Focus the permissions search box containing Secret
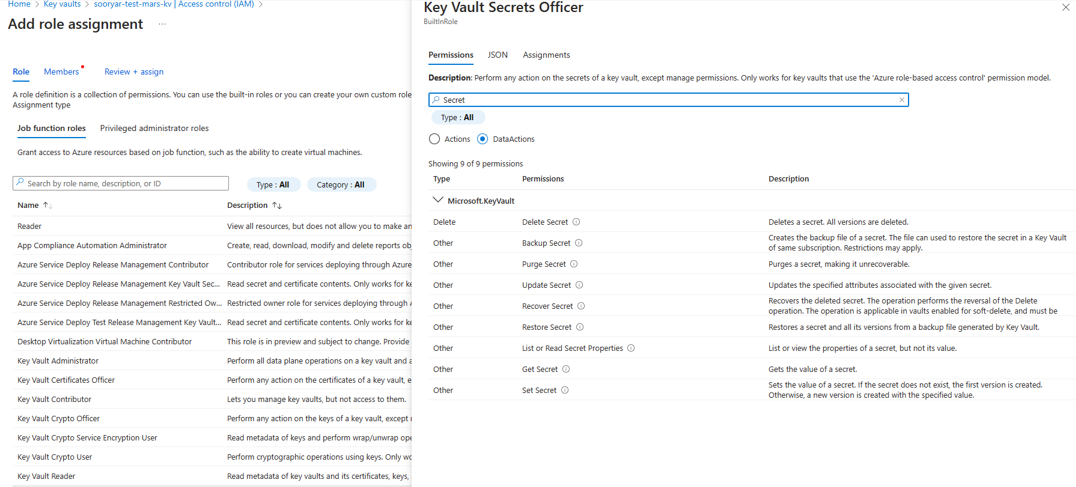 (x=668, y=100)
